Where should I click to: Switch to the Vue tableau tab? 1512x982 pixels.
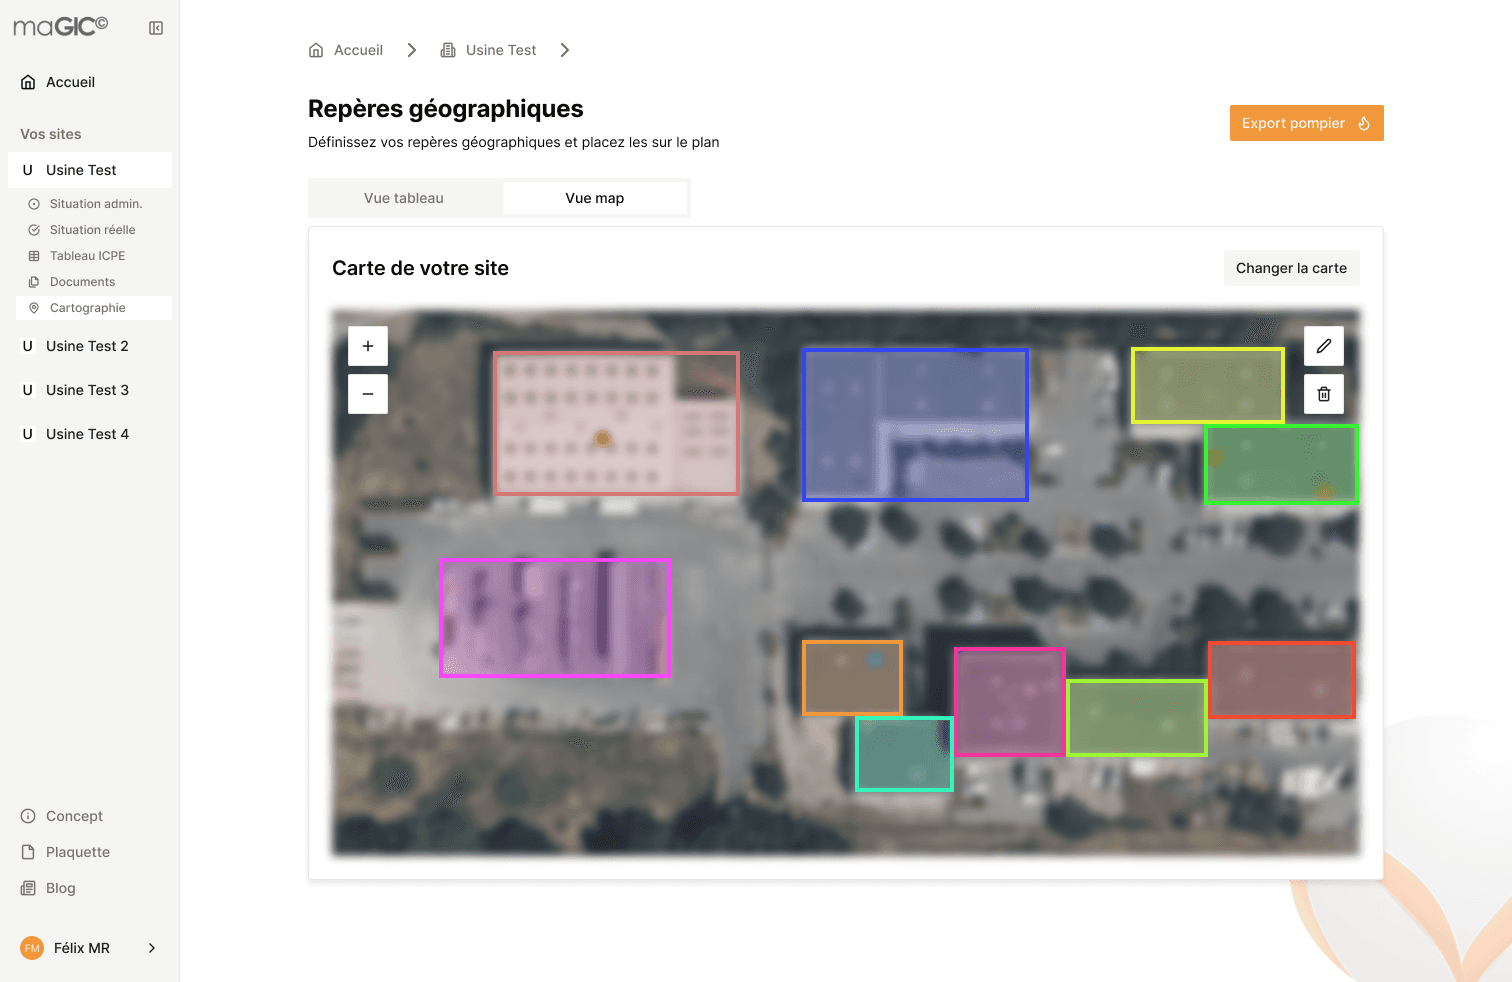(x=404, y=197)
